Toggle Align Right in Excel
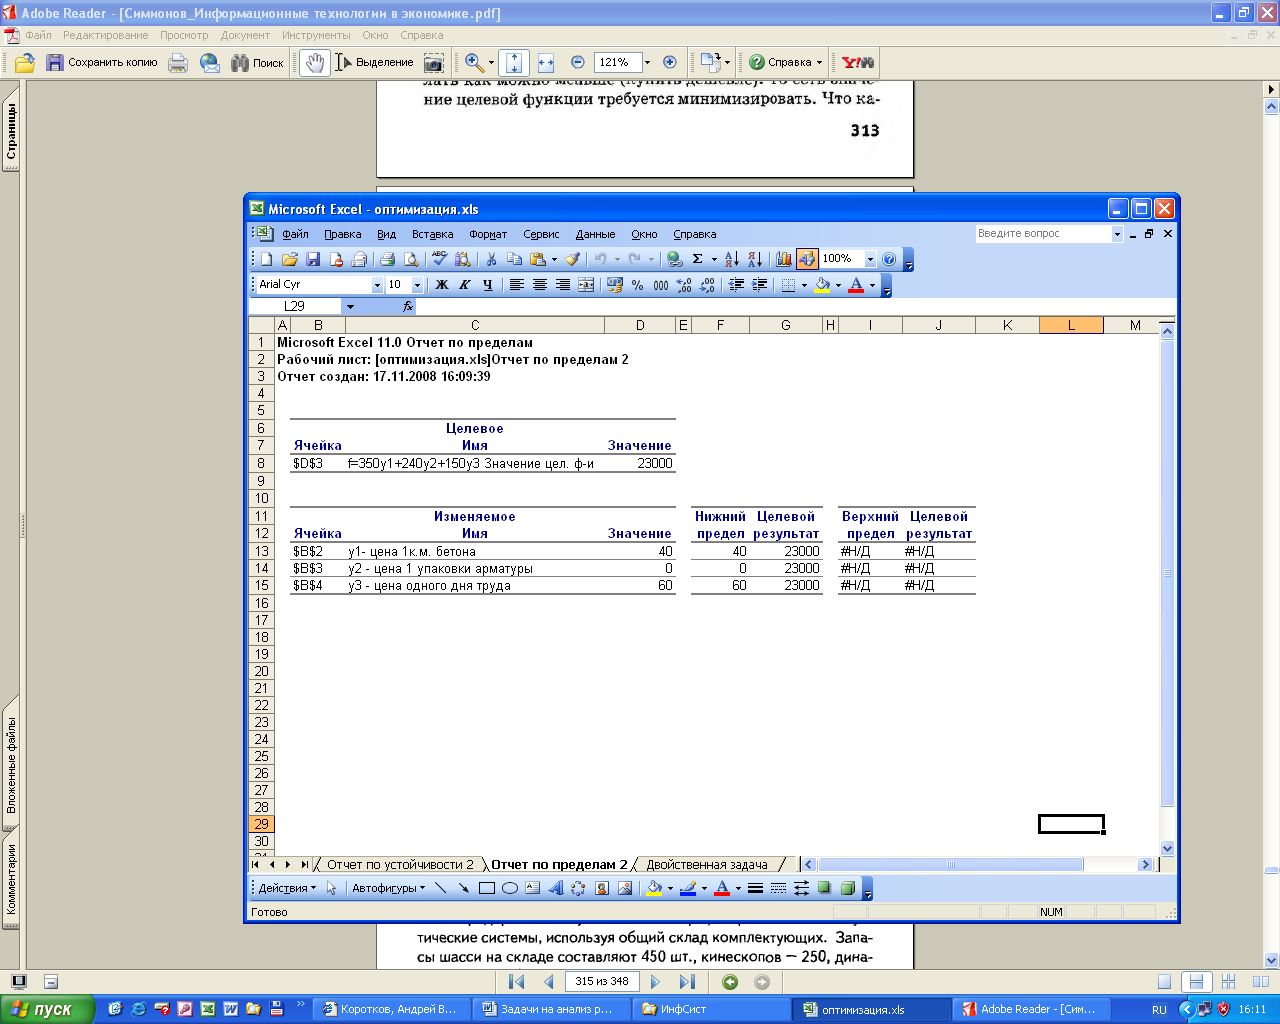 (x=563, y=285)
